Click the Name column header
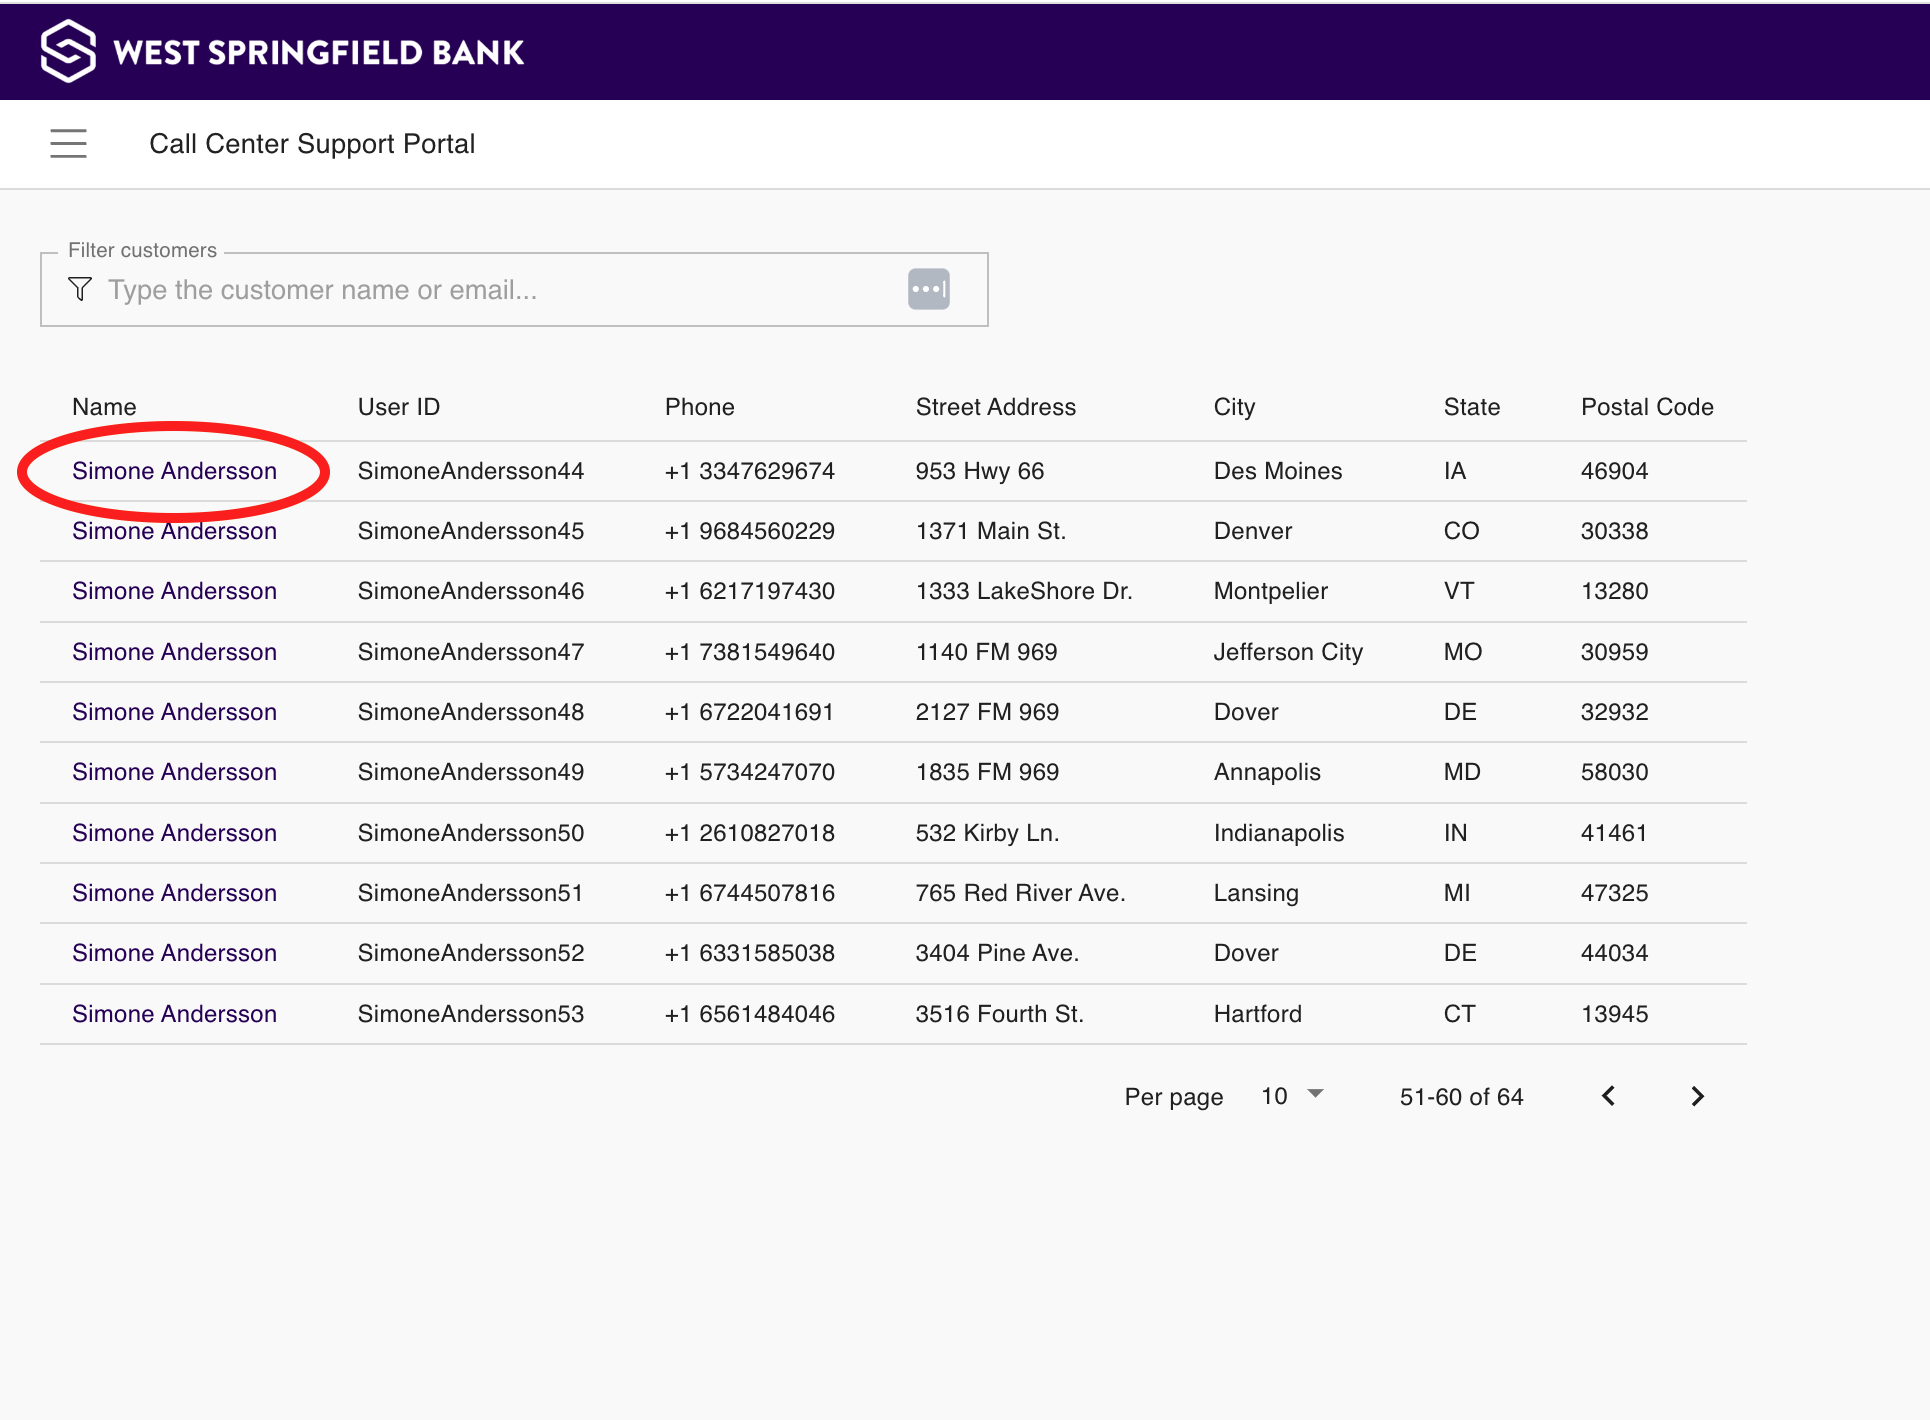Image resolution: width=1930 pixels, height=1420 pixels. [103, 406]
